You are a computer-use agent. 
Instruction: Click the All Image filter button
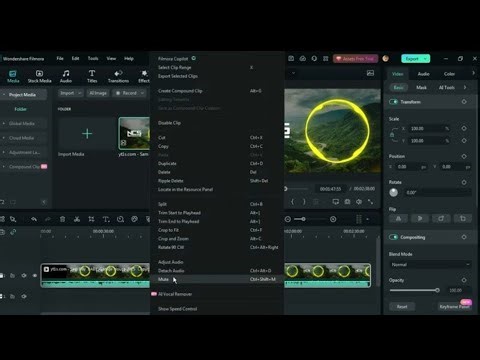[98, 93]
